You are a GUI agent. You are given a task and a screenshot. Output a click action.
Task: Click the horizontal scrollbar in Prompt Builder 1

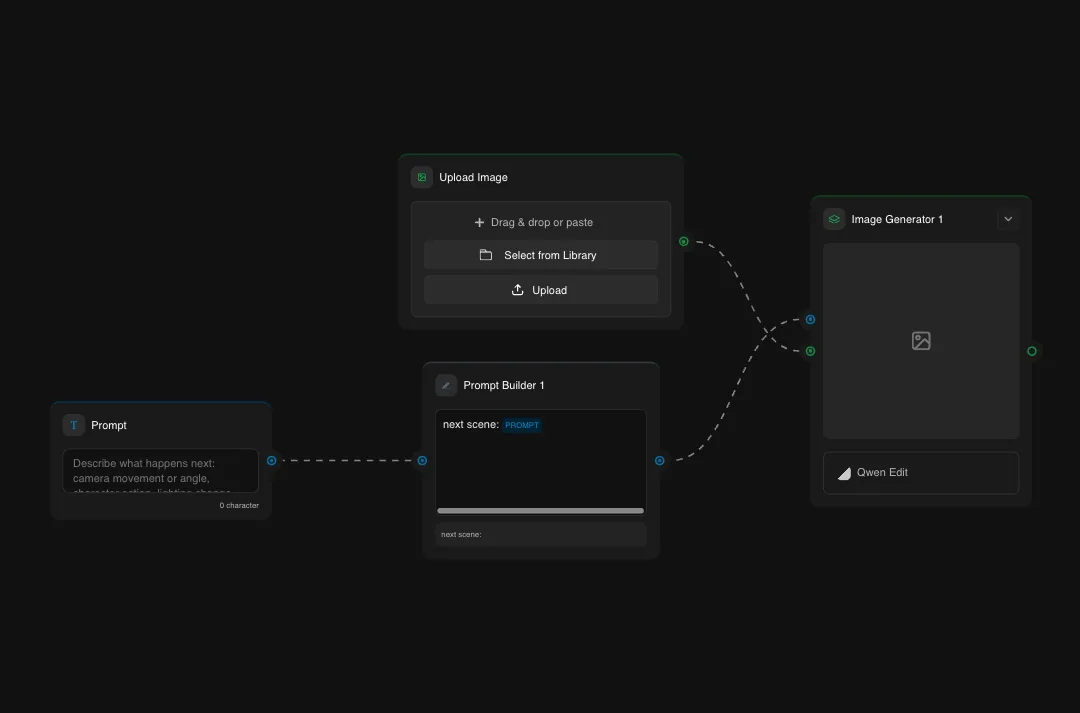tap(540, 510)
